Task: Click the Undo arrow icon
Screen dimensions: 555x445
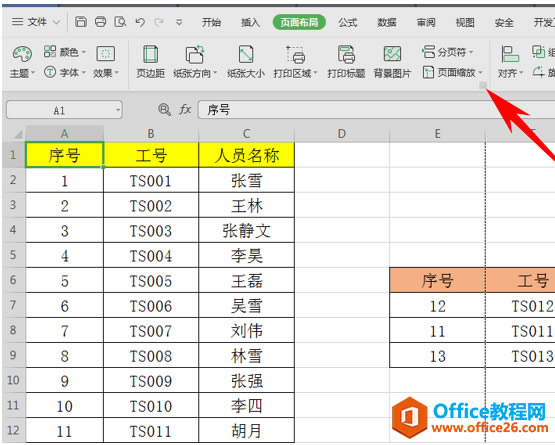Action: (140, 23)
